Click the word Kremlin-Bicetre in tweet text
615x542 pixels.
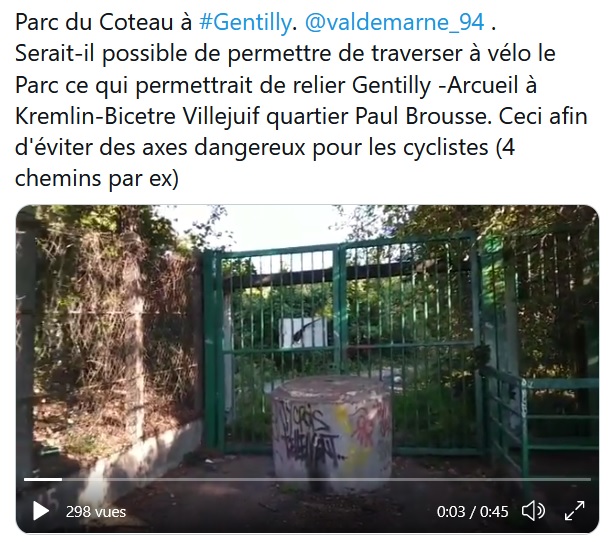(95, 116)
